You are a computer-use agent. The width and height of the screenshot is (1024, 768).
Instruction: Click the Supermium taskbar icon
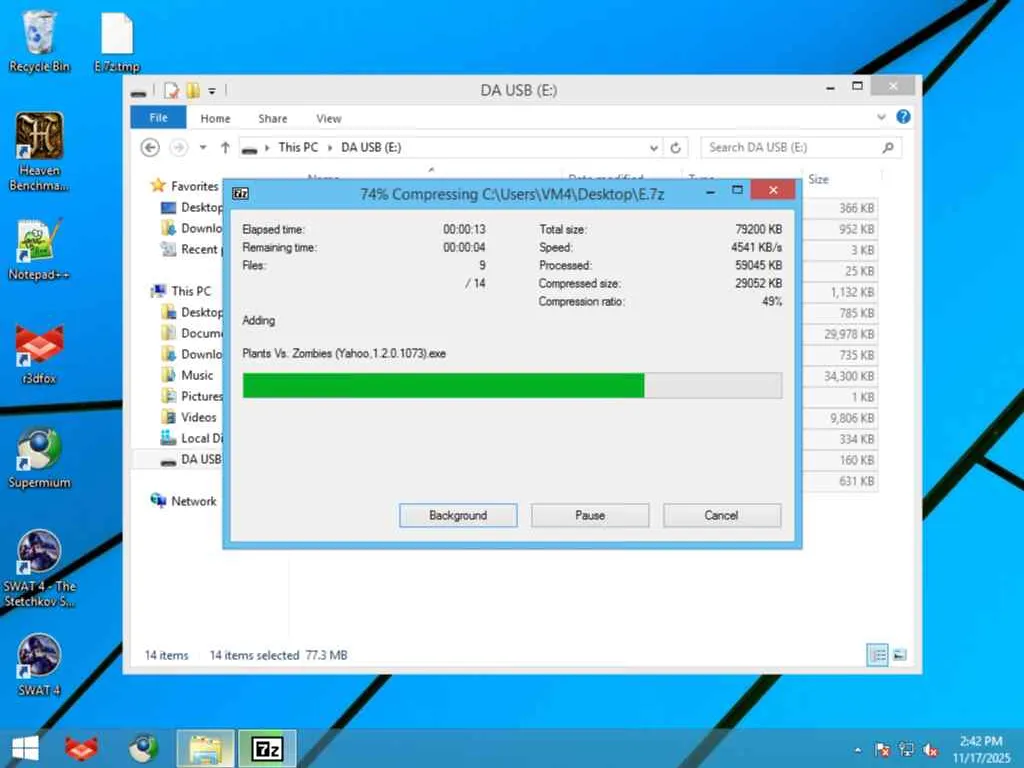pos(143,748)
